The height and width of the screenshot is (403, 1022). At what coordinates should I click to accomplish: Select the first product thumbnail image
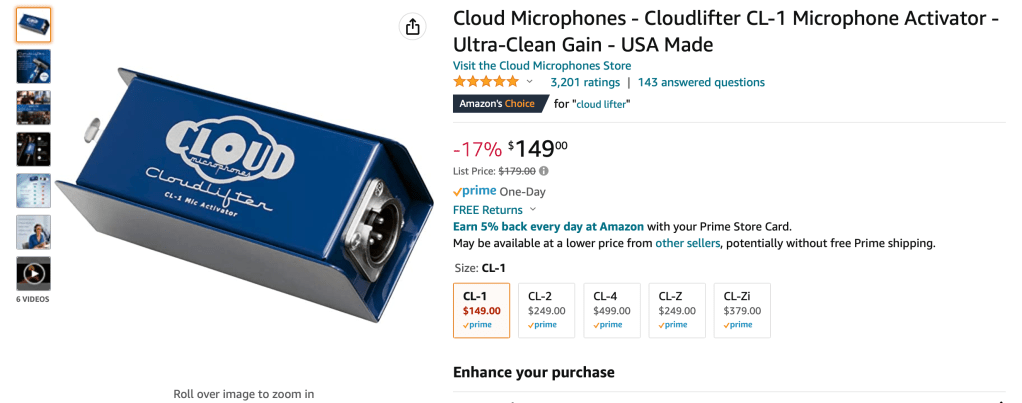(x=33, y=25)
